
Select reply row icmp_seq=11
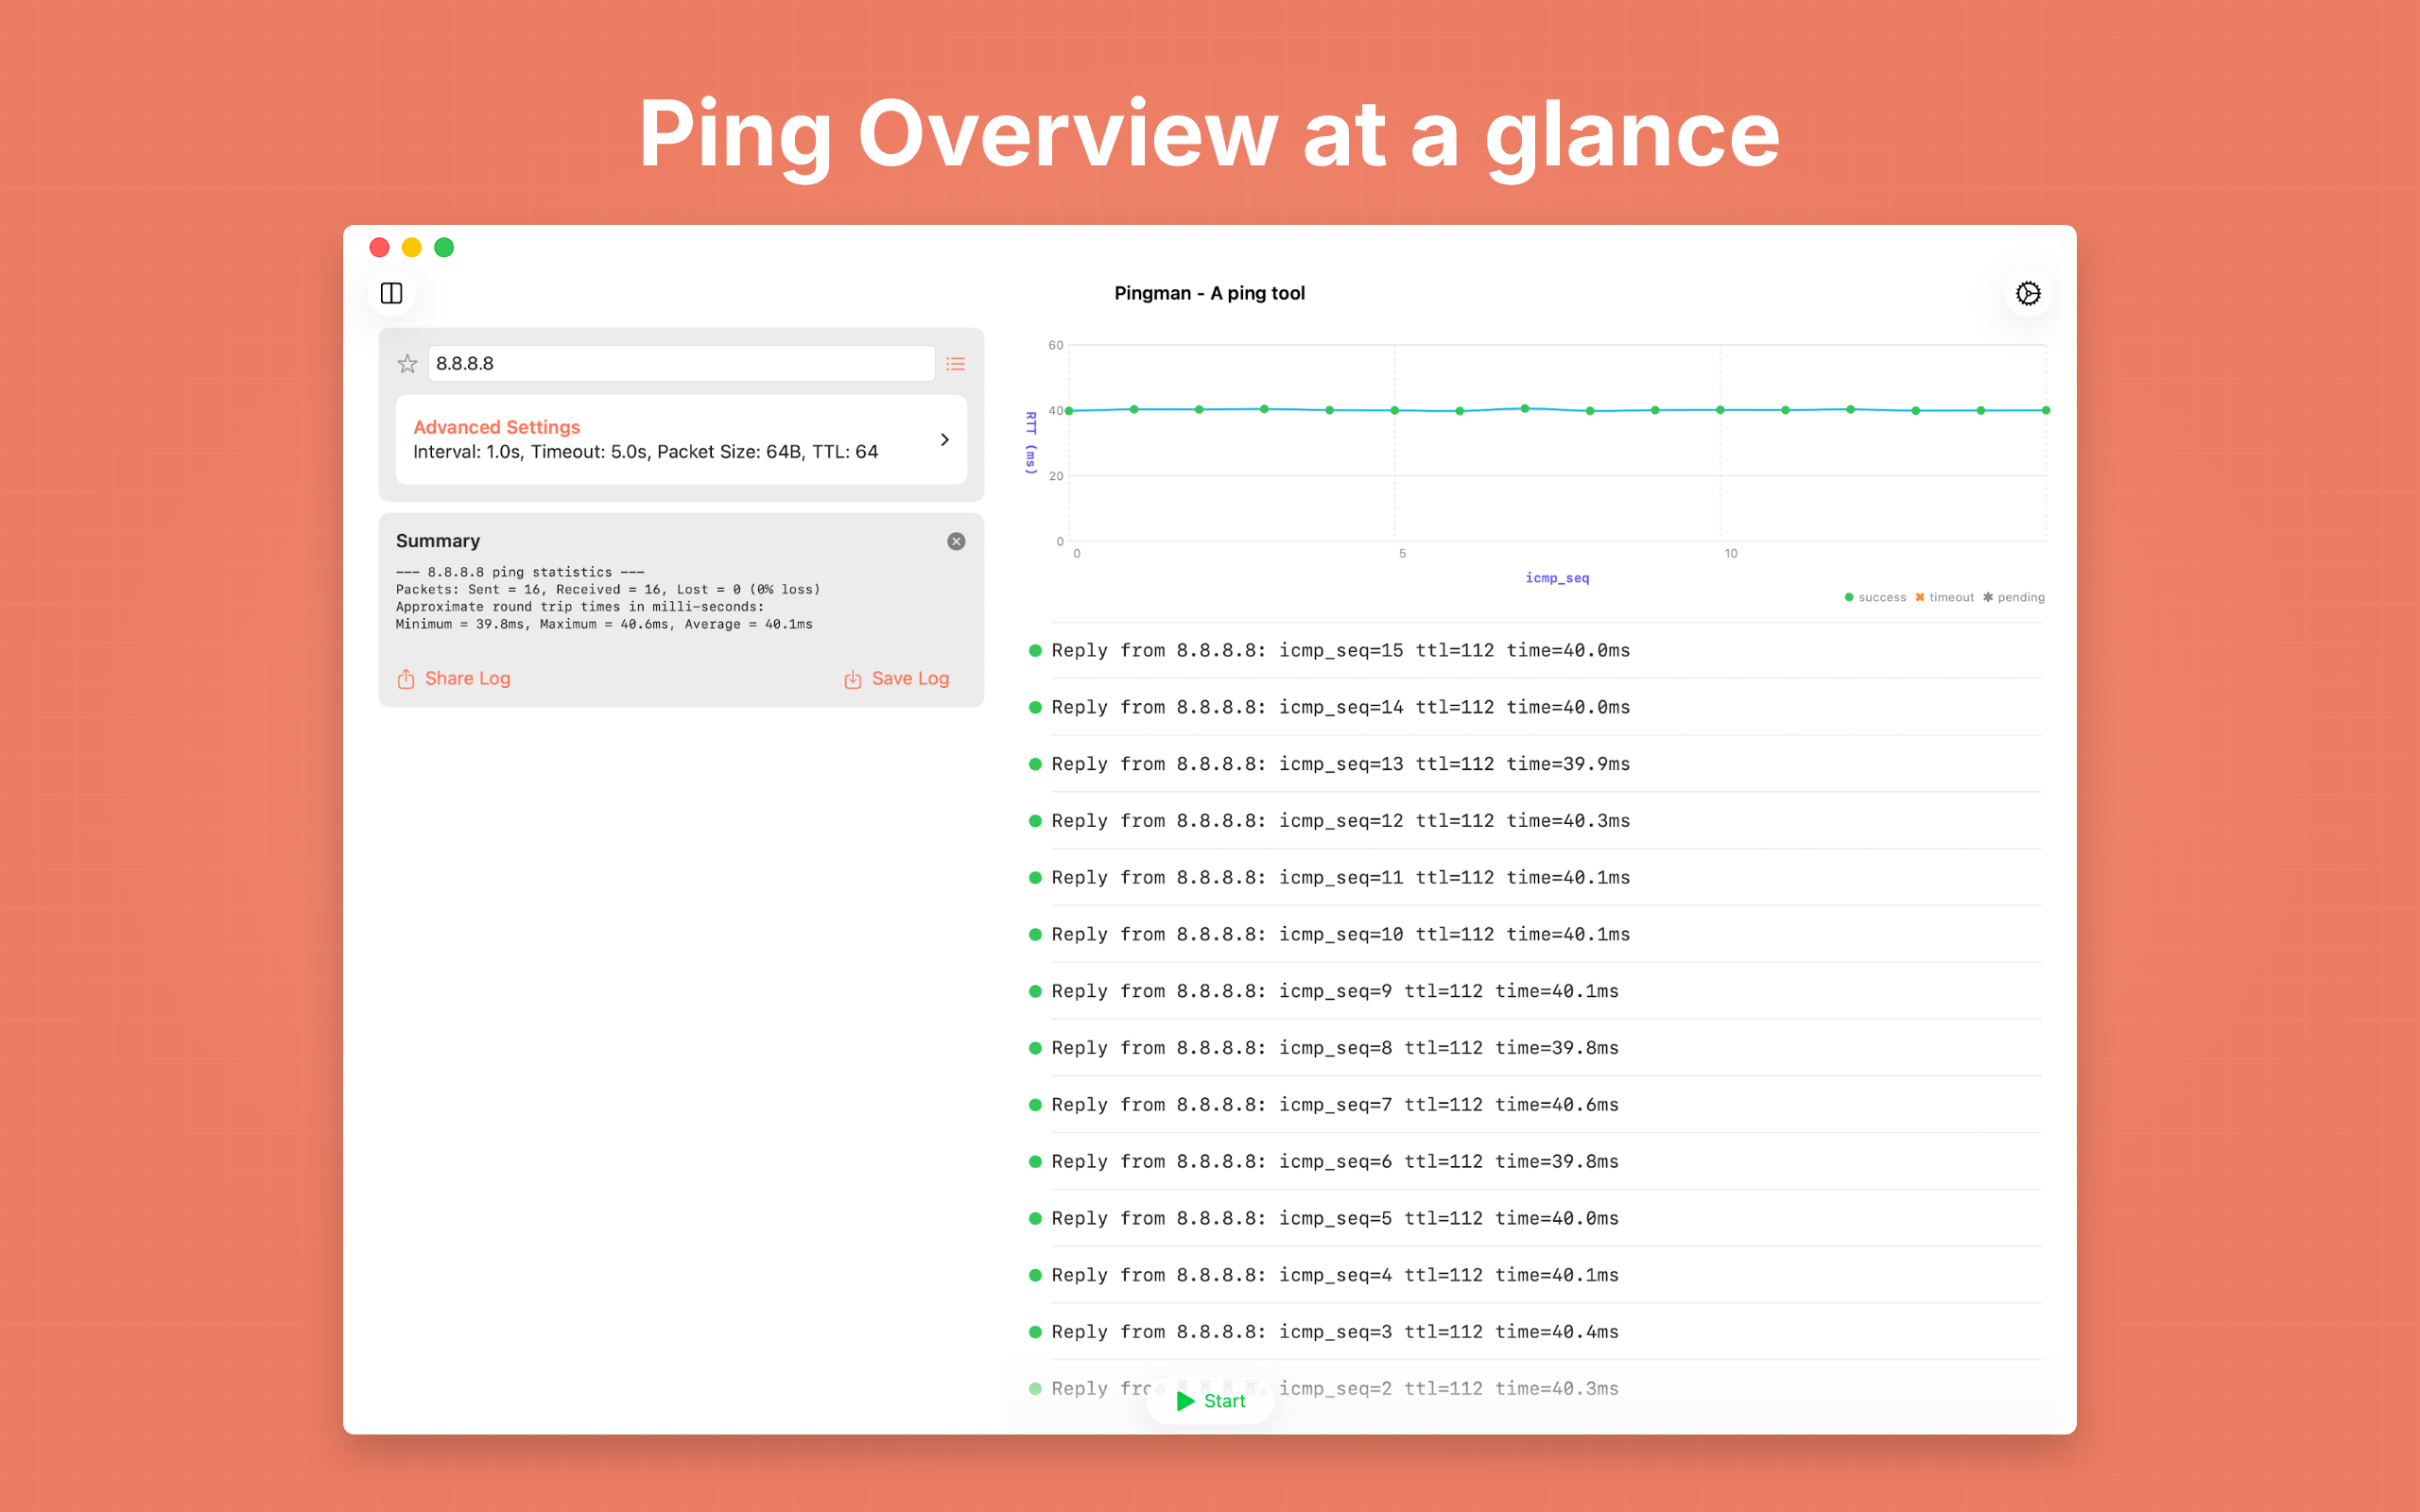click(x=1535, y=878)
